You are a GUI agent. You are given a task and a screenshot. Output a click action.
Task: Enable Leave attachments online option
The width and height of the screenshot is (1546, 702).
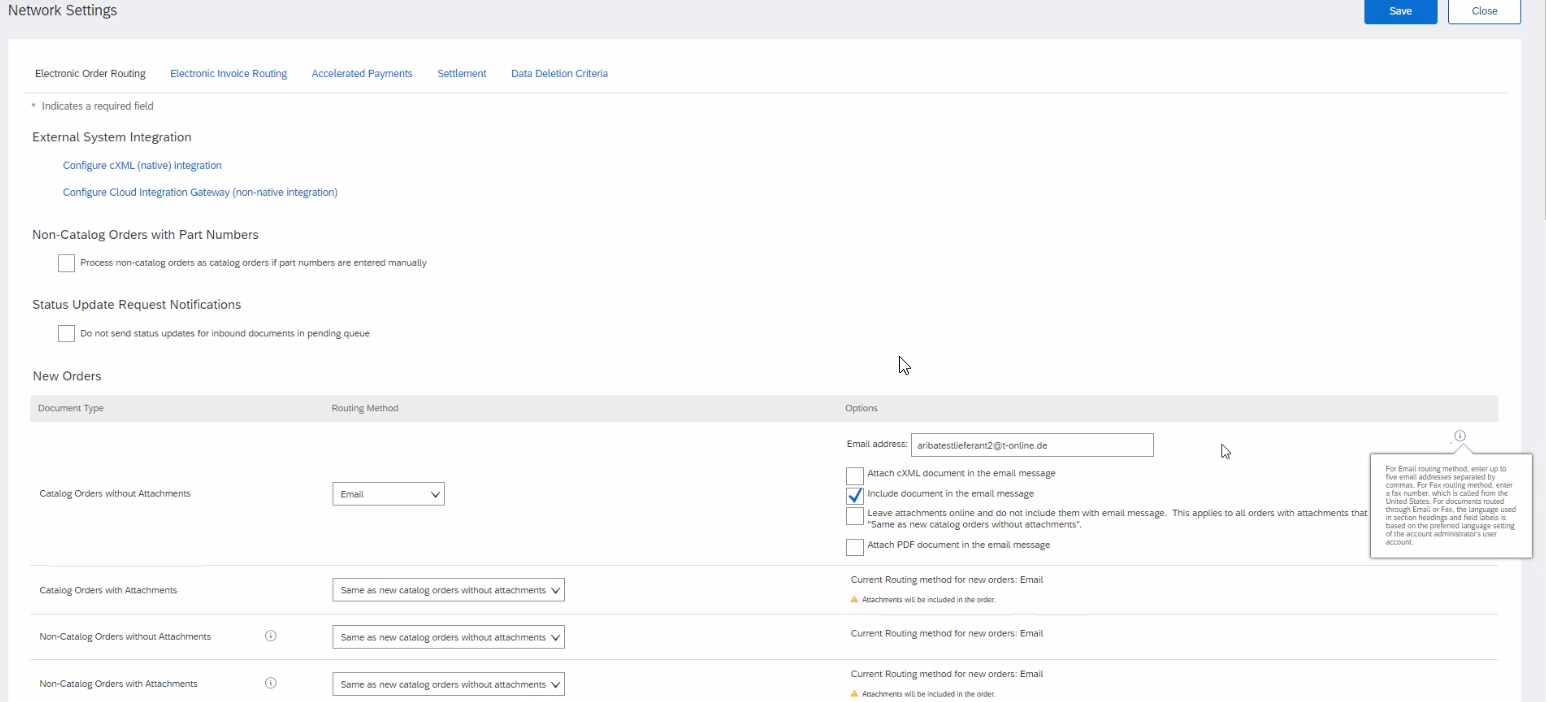[x=855, y=516]
